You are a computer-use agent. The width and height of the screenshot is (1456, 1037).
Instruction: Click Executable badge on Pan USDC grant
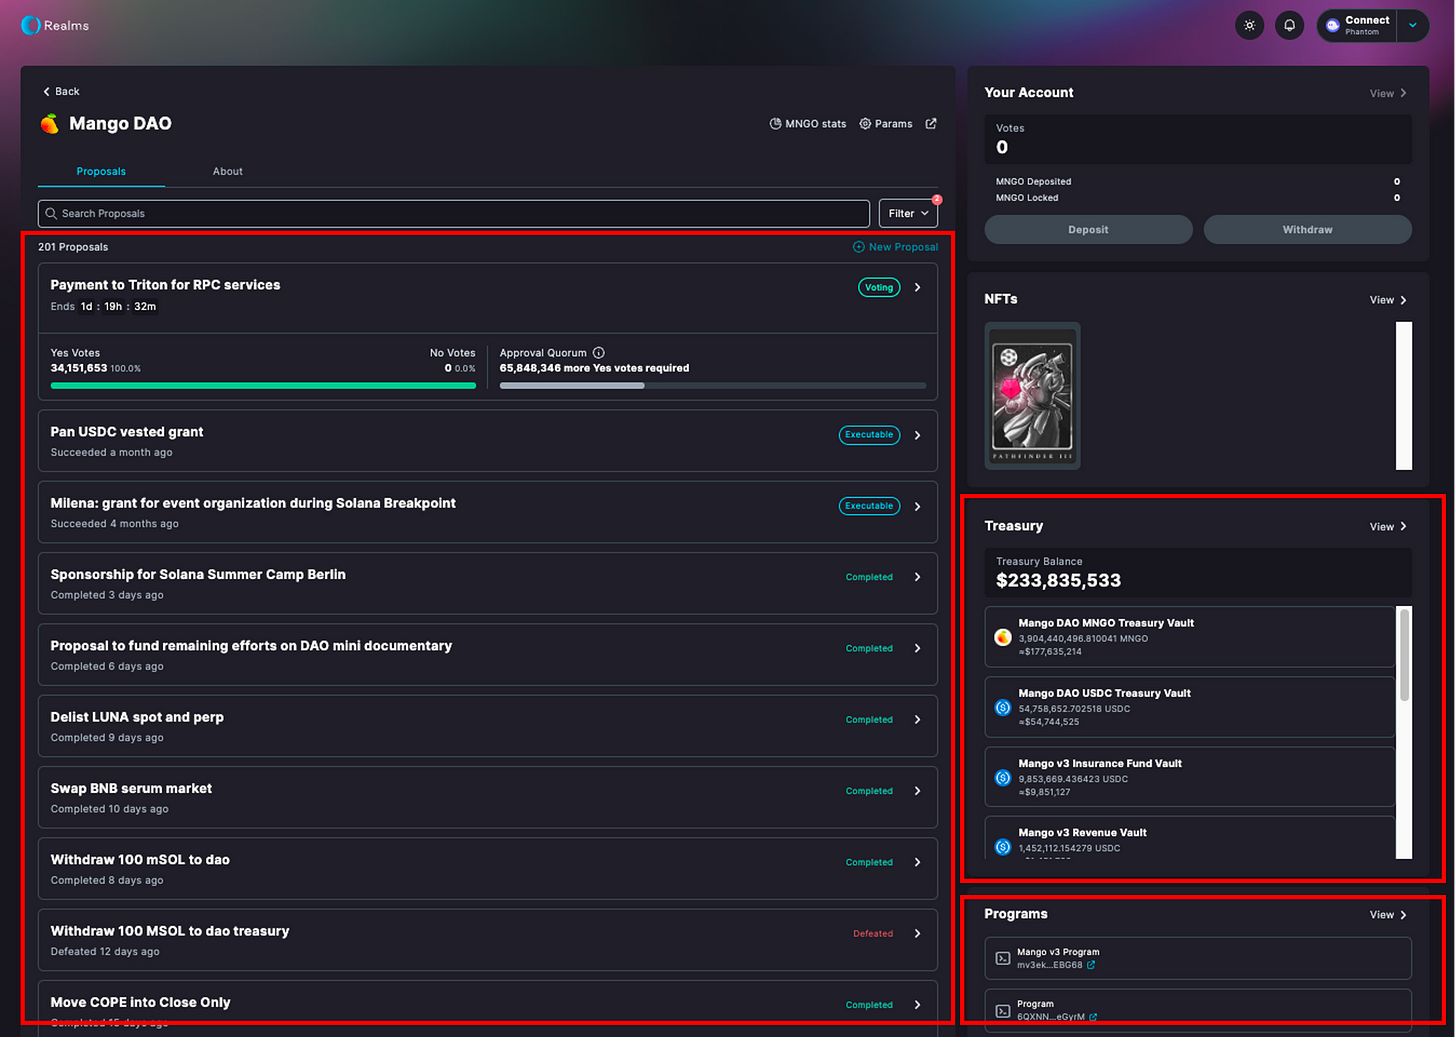[x=869, y=435]
